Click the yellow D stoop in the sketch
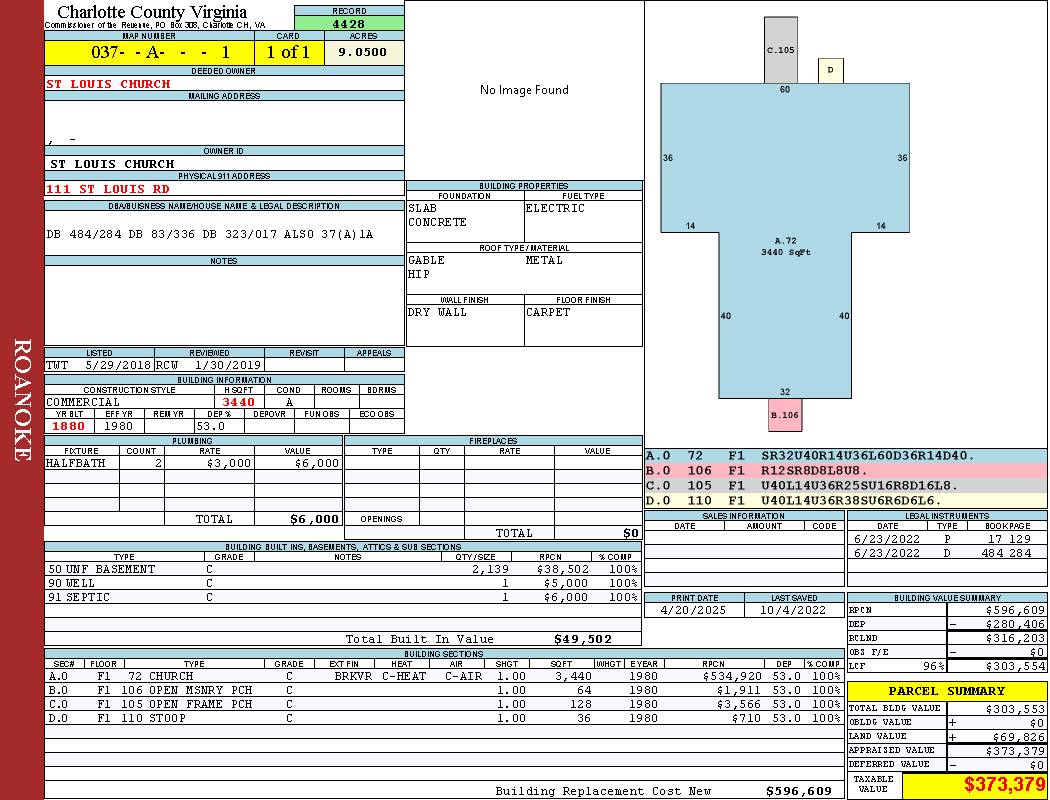Screen dimensions: 1050x800 click(830, 70)
